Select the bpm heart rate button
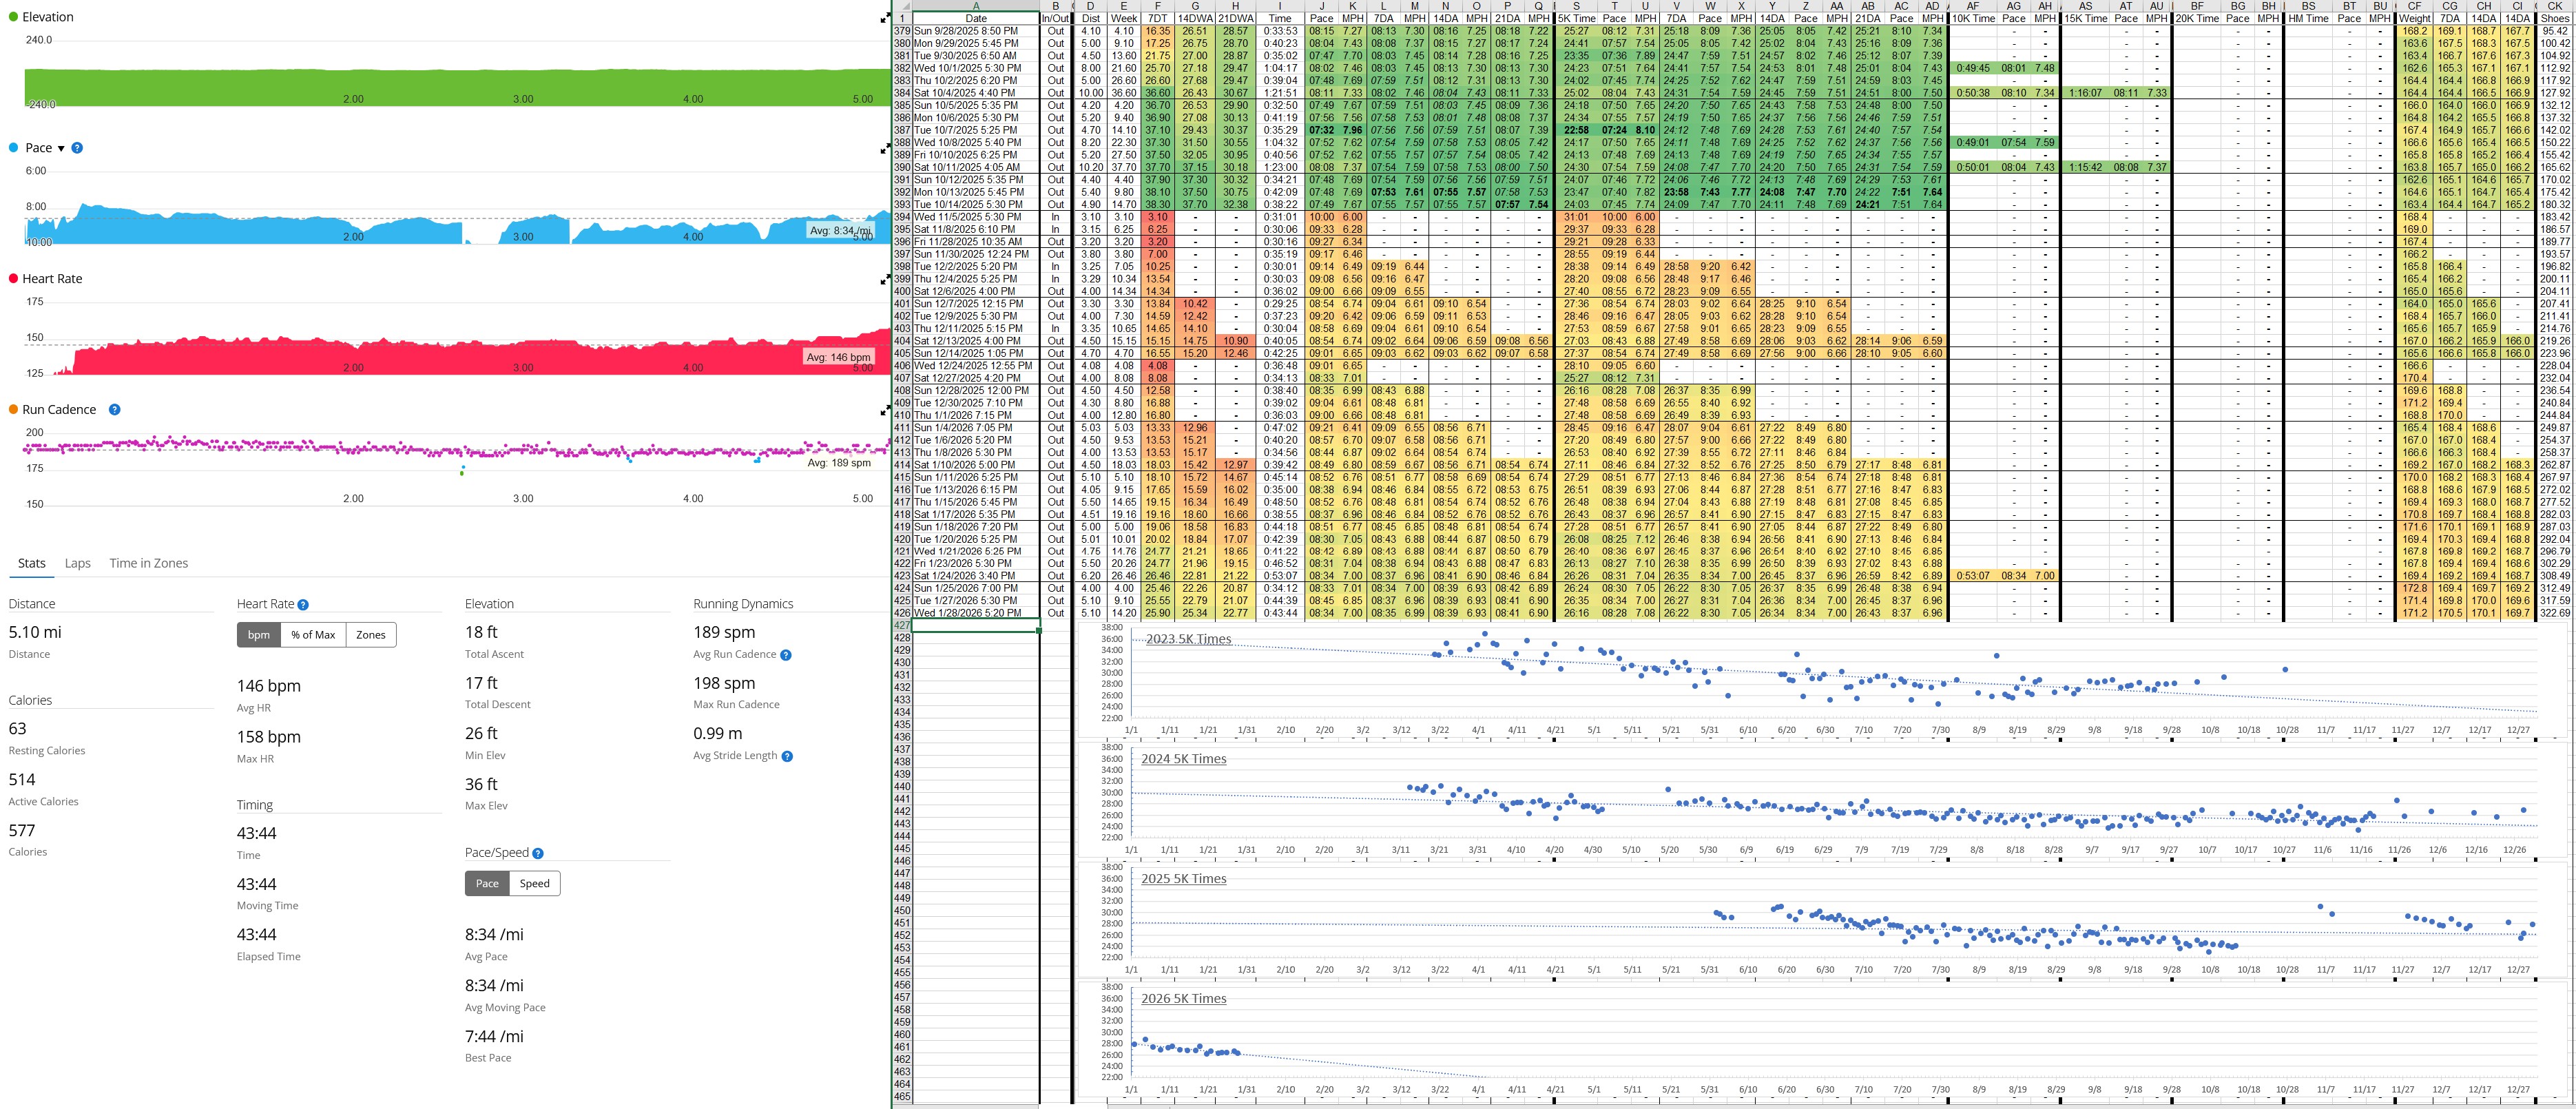The height and width of the screenshot is (1109, 2576). tap(259, 635)
